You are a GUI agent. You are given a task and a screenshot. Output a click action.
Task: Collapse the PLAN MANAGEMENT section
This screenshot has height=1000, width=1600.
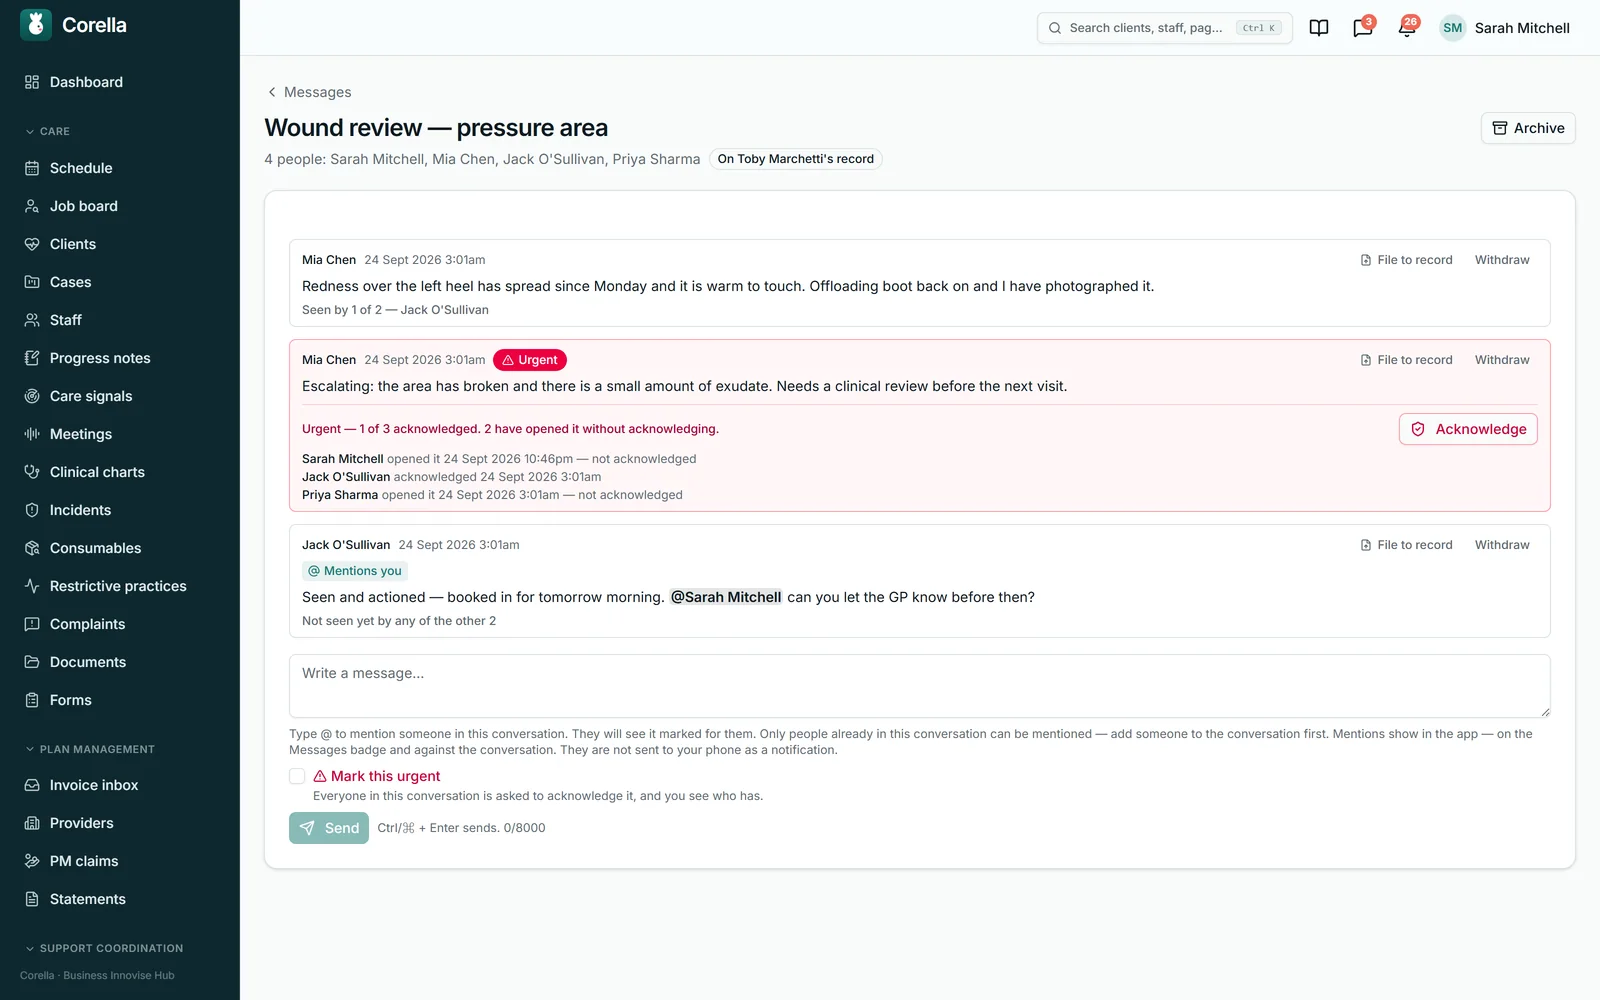tap(90, 749)
